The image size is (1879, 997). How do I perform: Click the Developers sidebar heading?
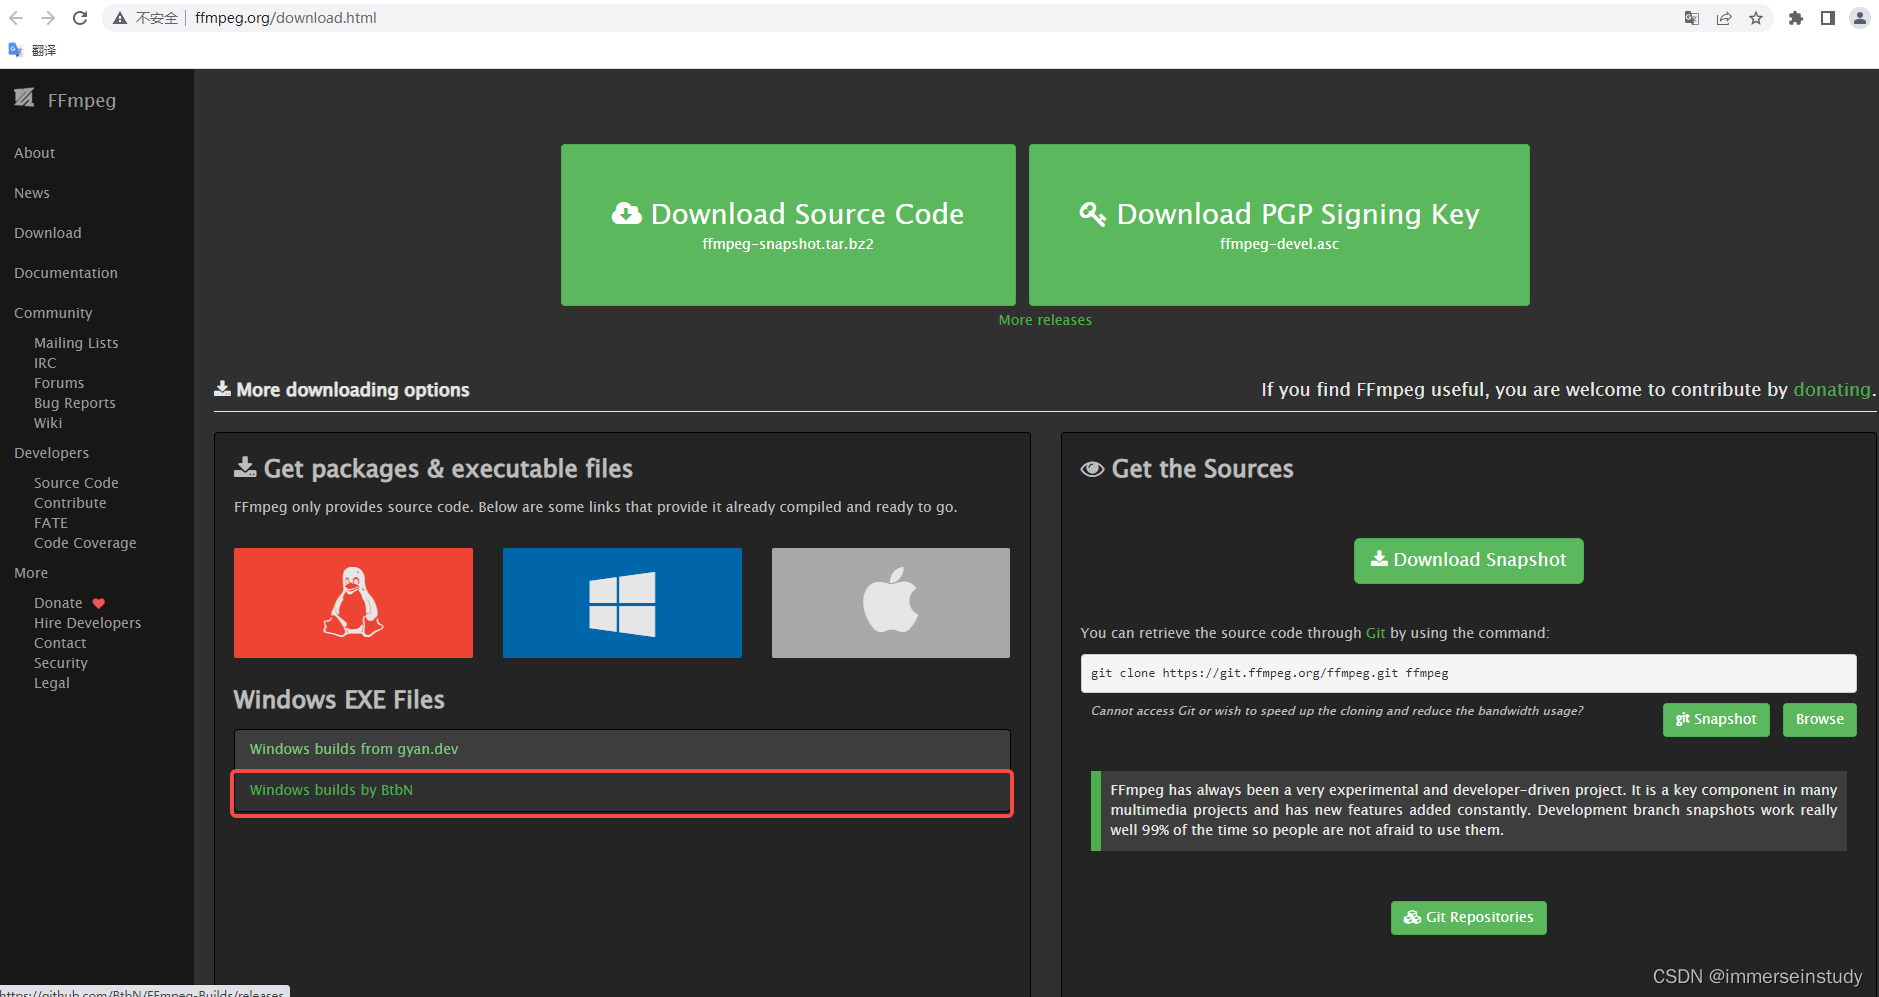51,453
